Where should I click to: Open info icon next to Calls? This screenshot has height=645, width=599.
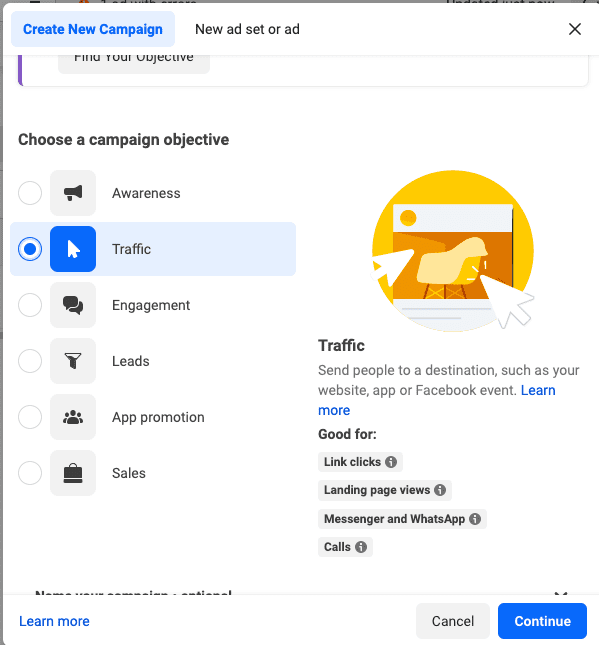[x=361, y=547]
